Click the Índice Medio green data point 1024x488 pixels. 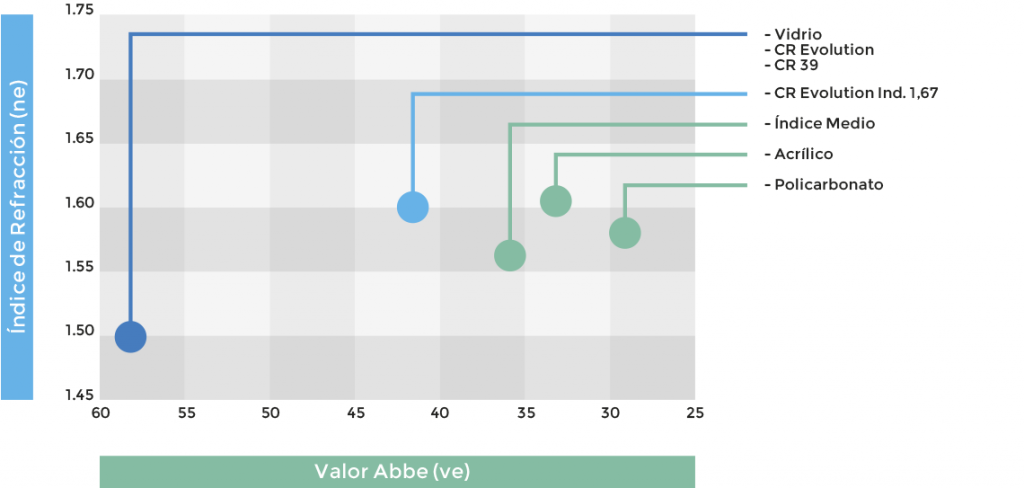(x=510, y=256)
